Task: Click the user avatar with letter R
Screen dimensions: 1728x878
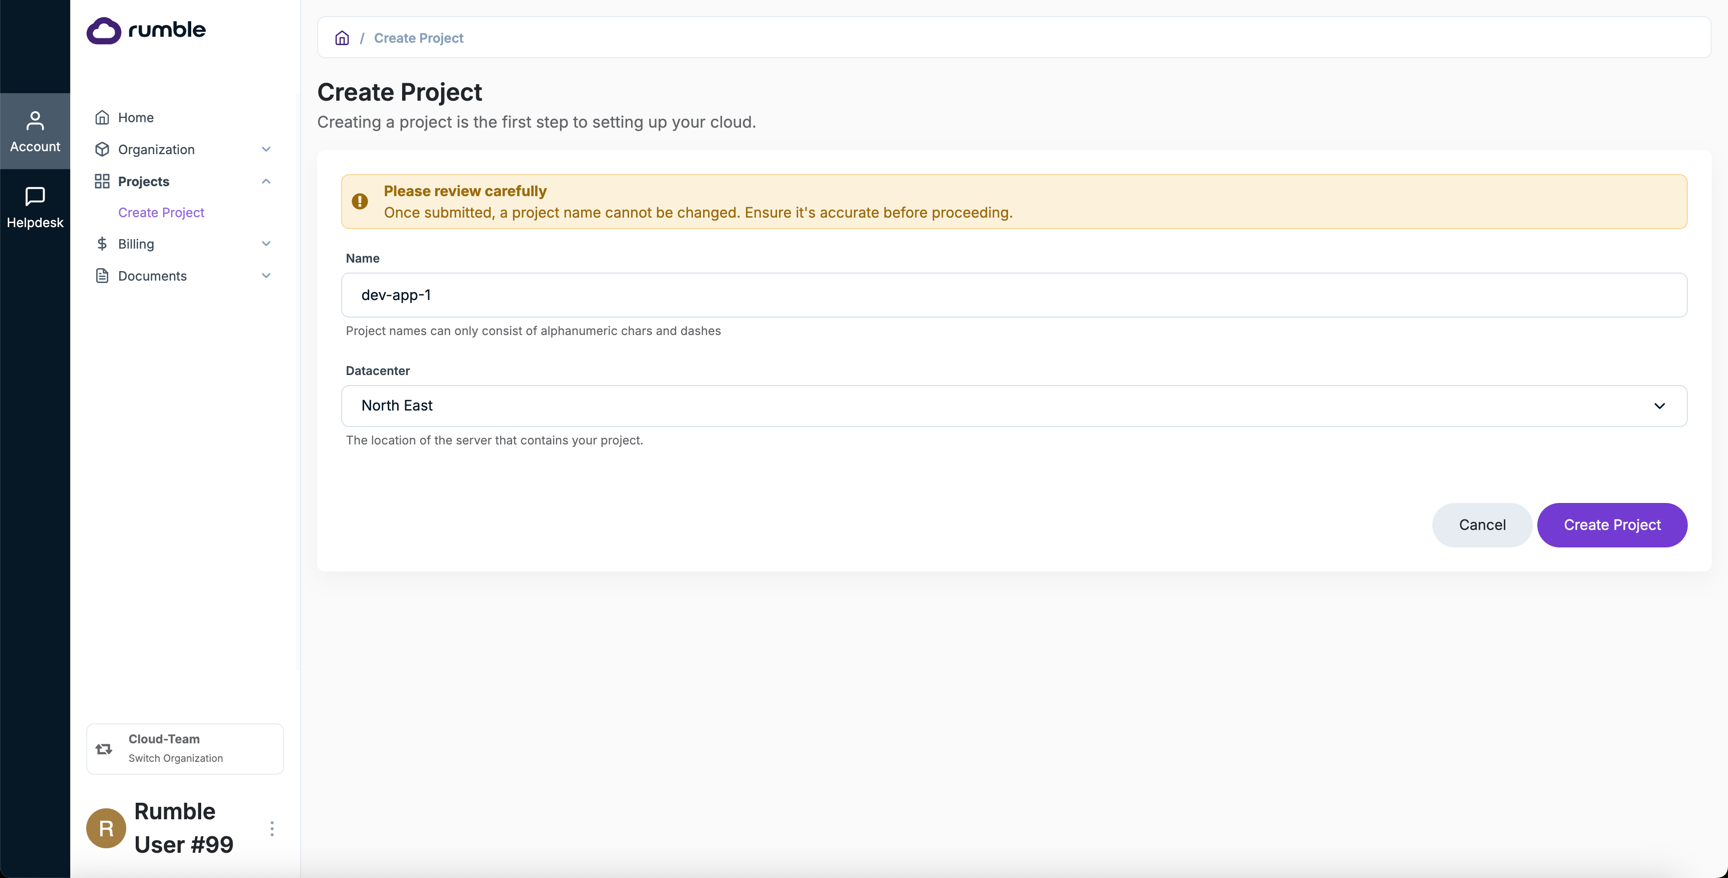Action: (106, 828)
